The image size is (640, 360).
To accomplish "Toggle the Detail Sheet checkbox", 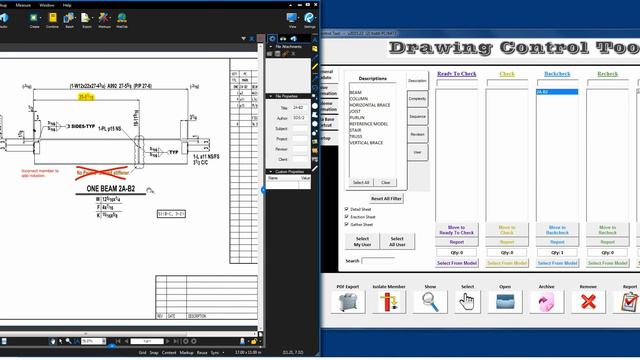I will click(x=347, y=209).
